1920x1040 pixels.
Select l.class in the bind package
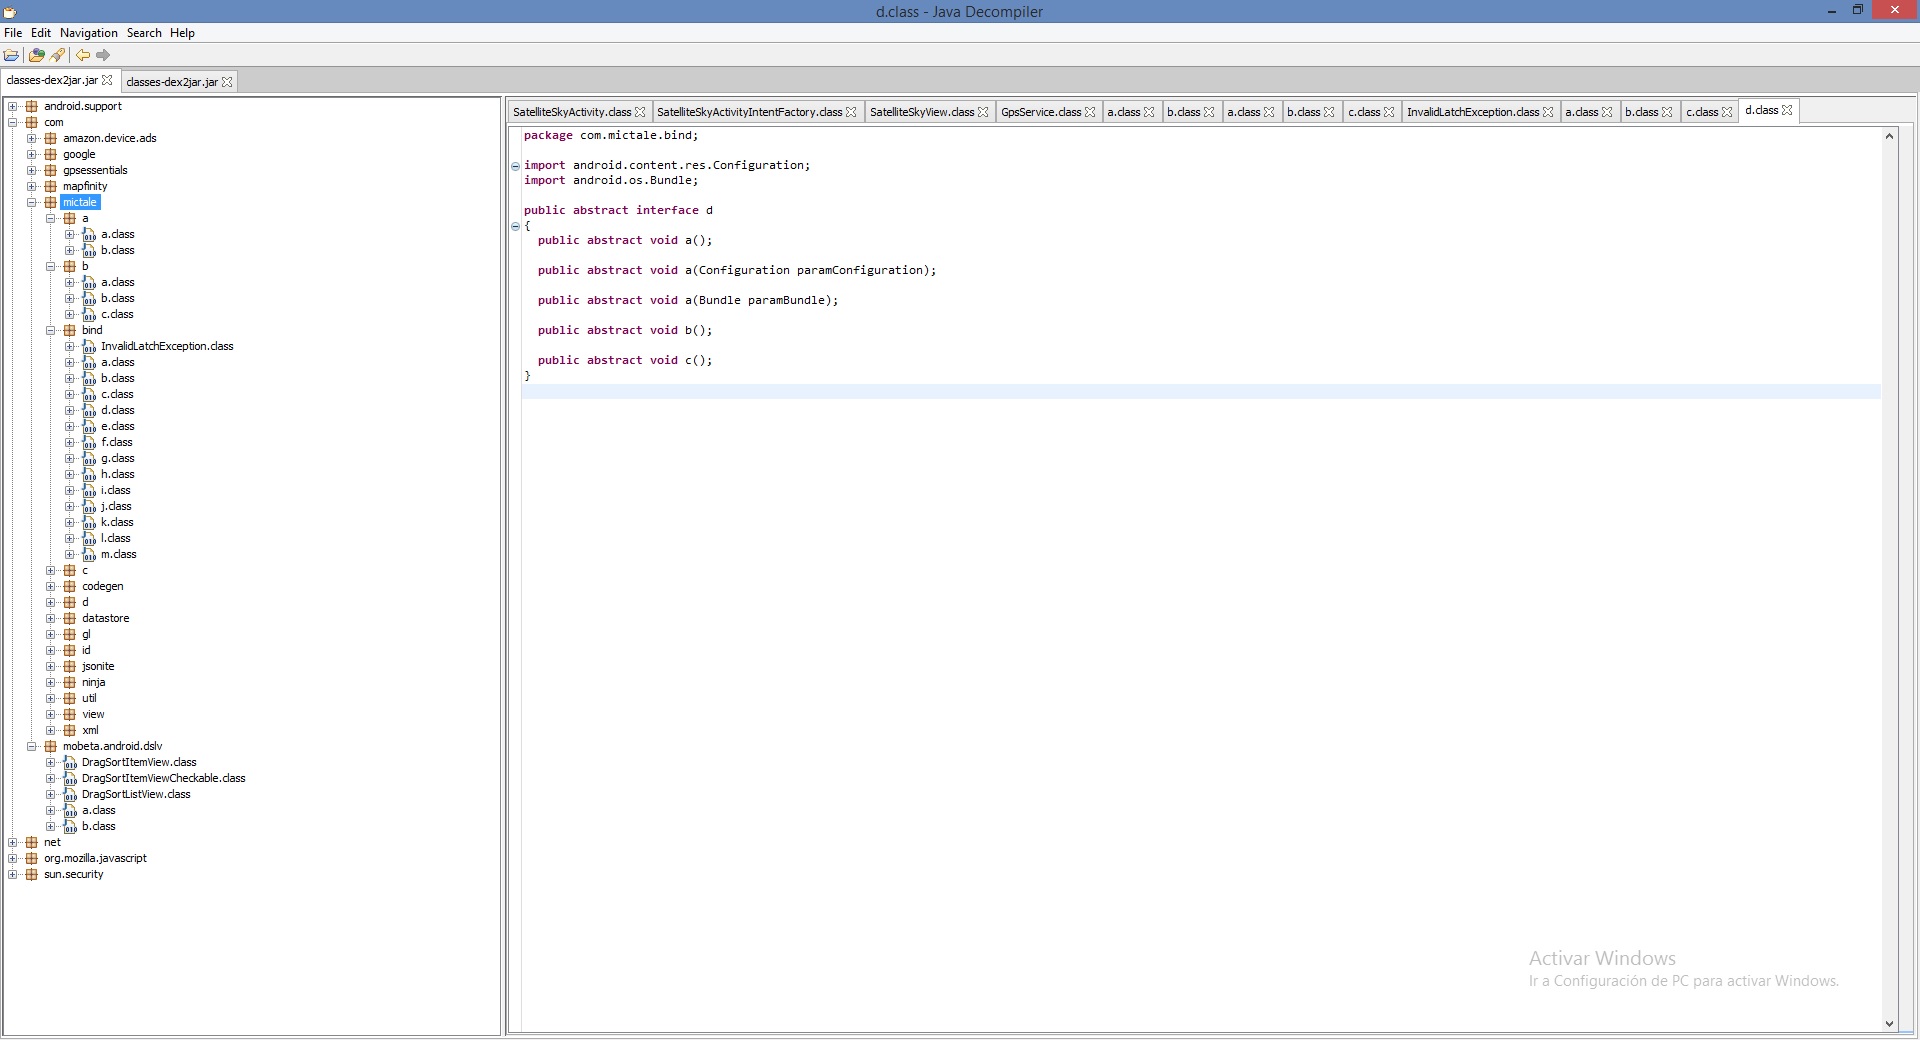pos(116,538)
